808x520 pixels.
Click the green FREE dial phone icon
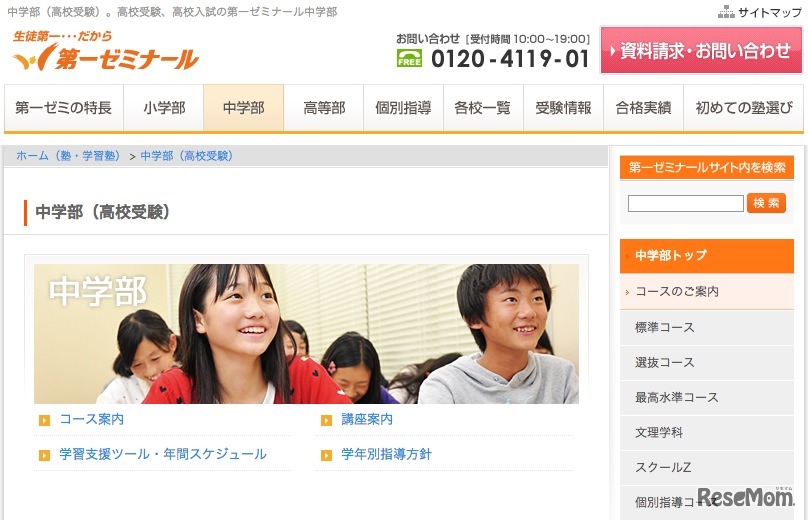410,58
